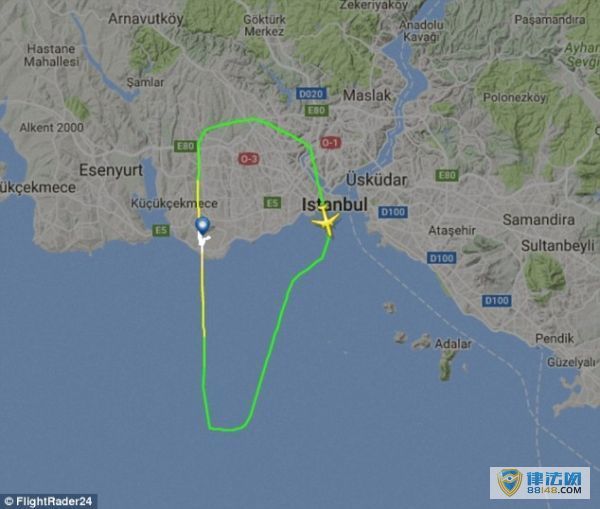The height and width of the screenshot is (509, 600).
Task: Click the D020 road shield
Action: pos(311,93)
